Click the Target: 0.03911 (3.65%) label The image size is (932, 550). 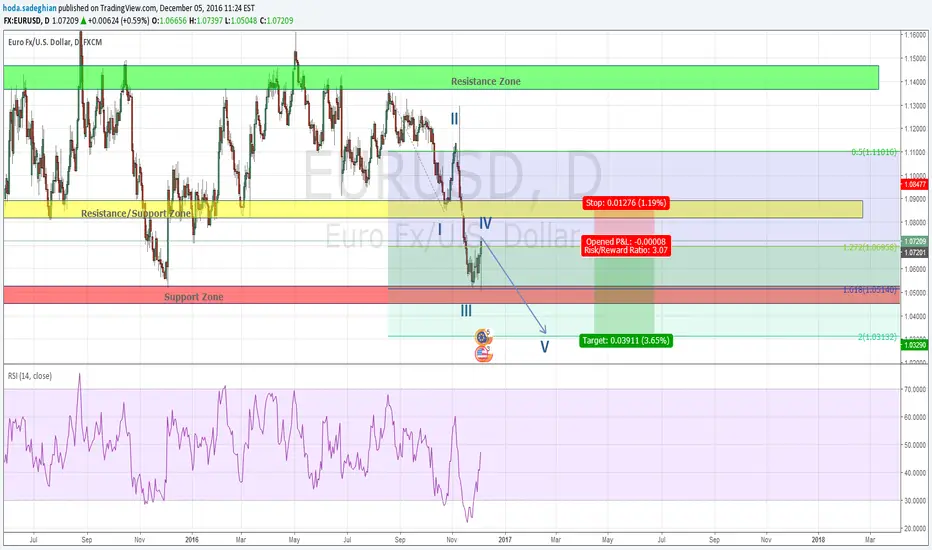tap(626, 340)
